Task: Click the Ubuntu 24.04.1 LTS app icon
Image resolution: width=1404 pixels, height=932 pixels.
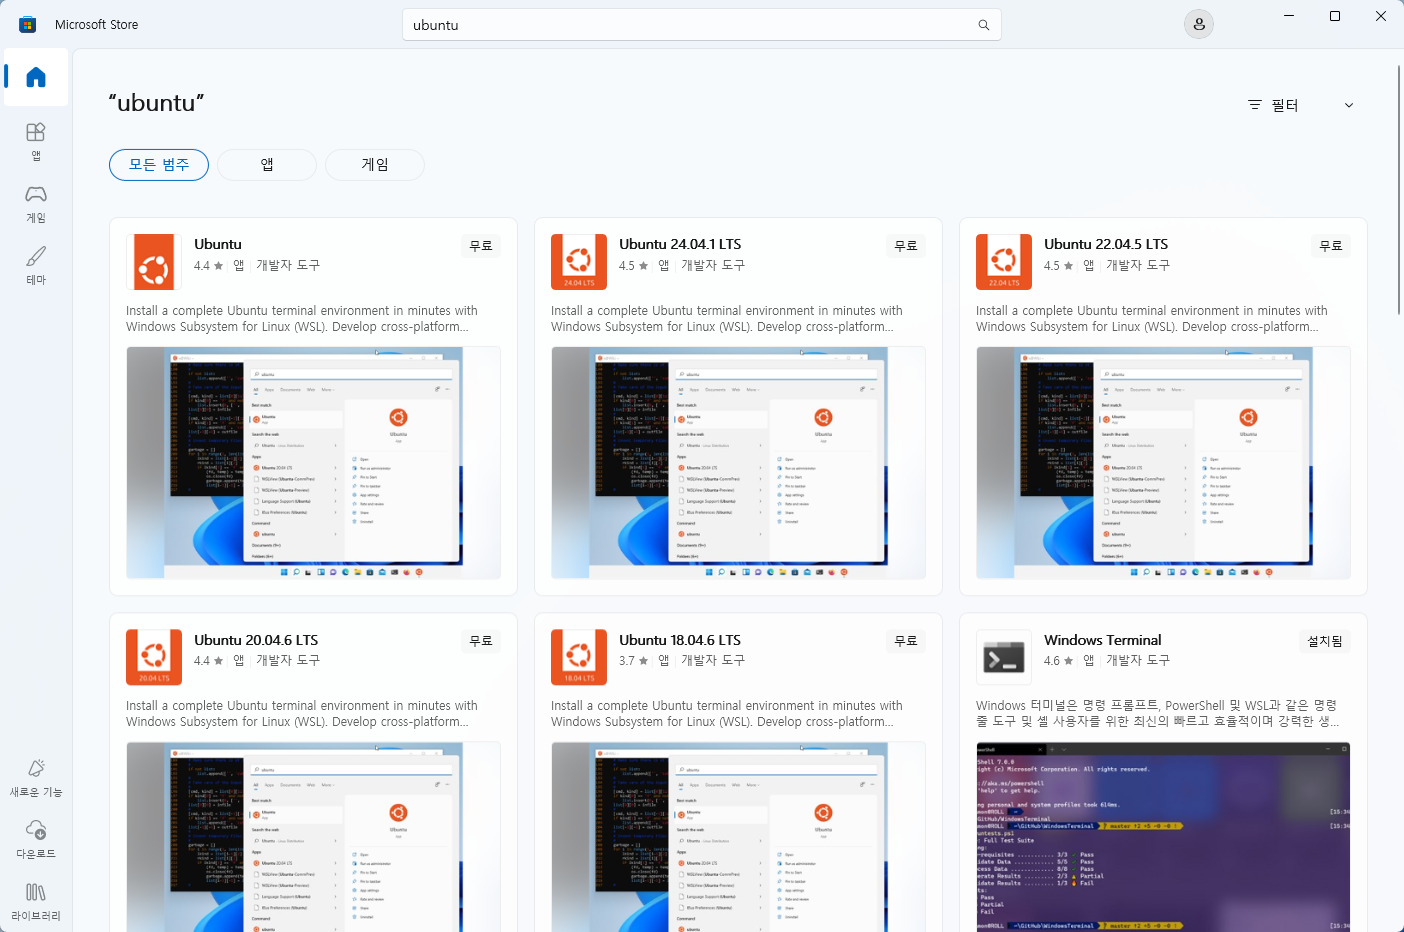Action: [x=579, y=262]
